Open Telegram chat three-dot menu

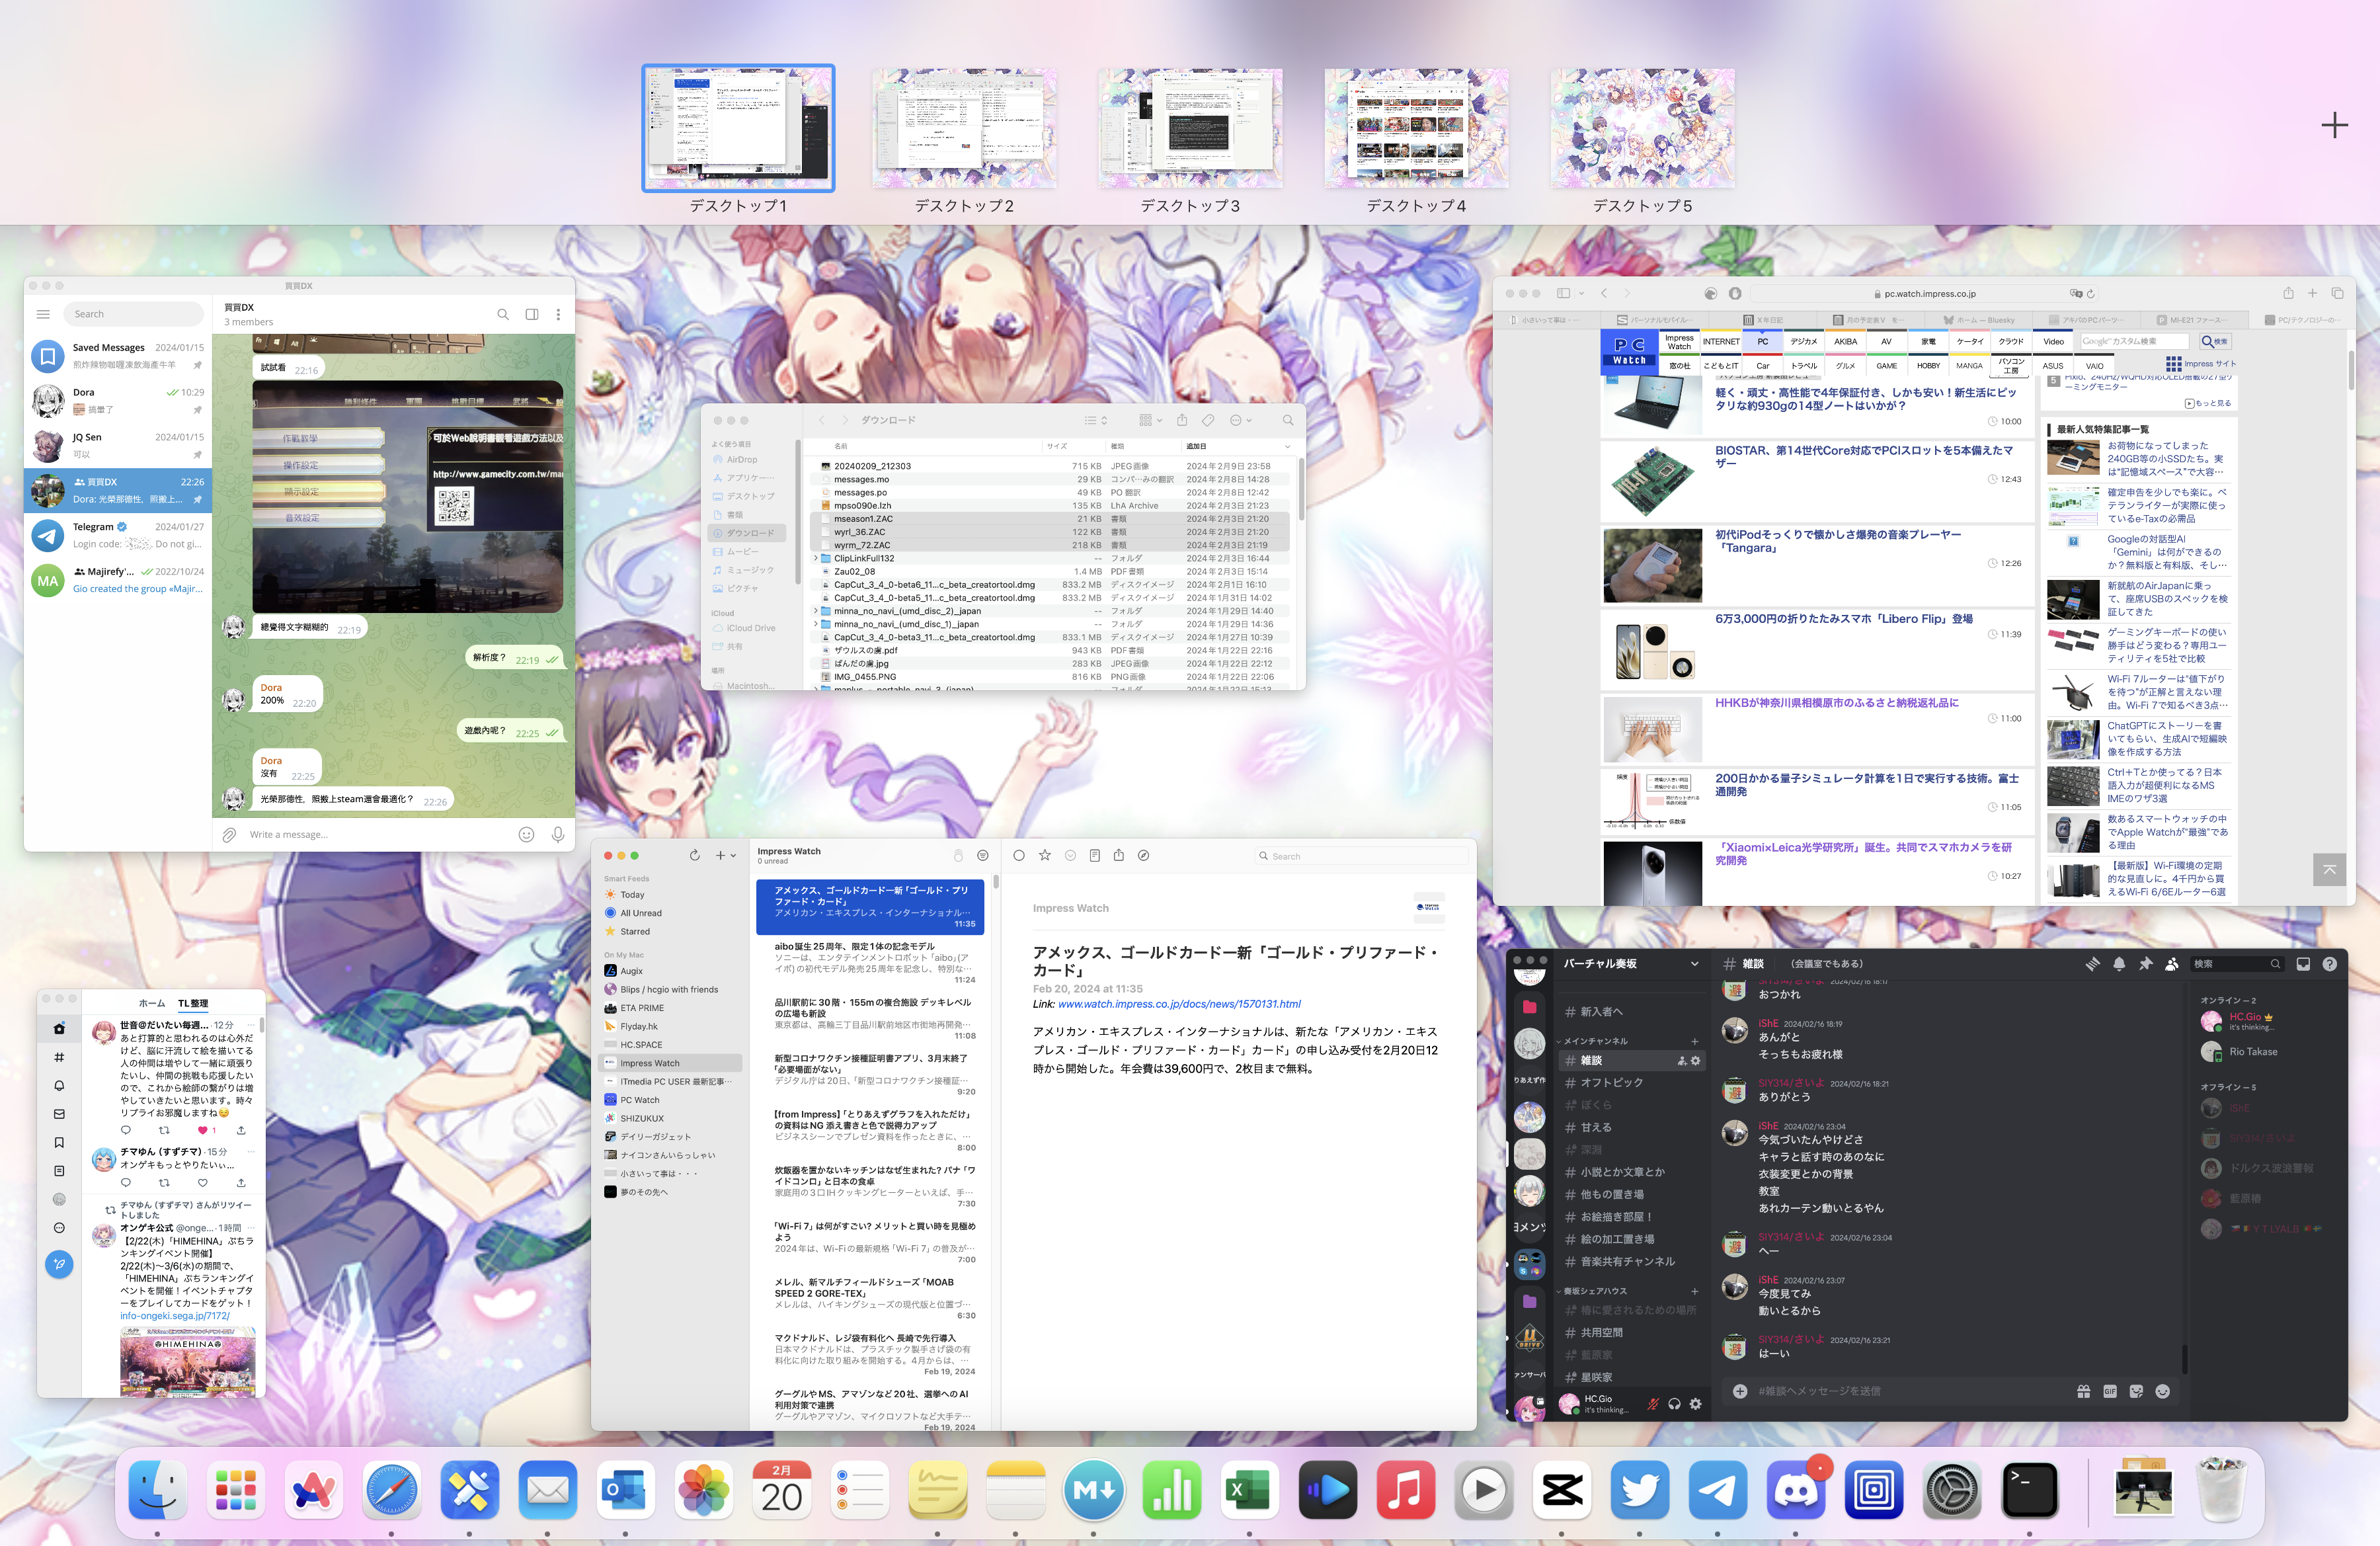pos(558,314)
